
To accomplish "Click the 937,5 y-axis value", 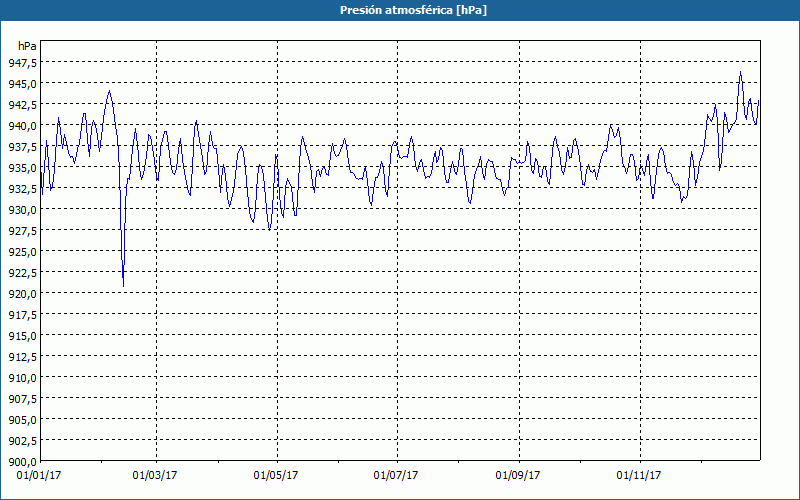I will tap(22, 146).
